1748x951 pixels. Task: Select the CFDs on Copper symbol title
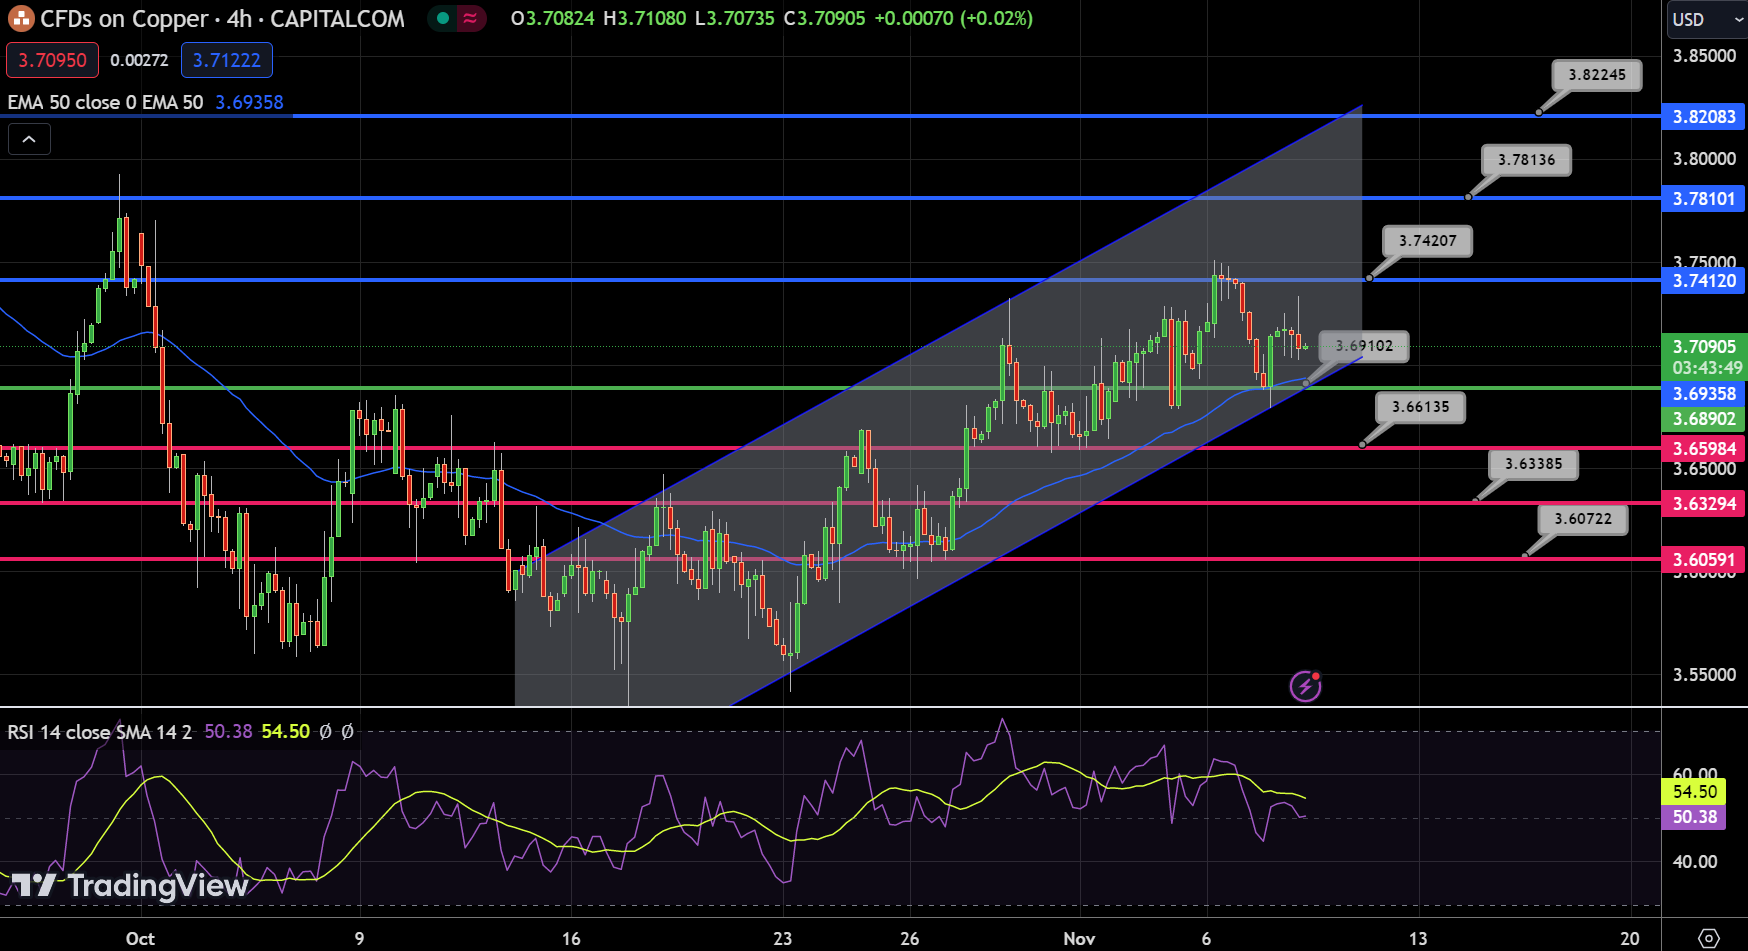pos(223,19)
